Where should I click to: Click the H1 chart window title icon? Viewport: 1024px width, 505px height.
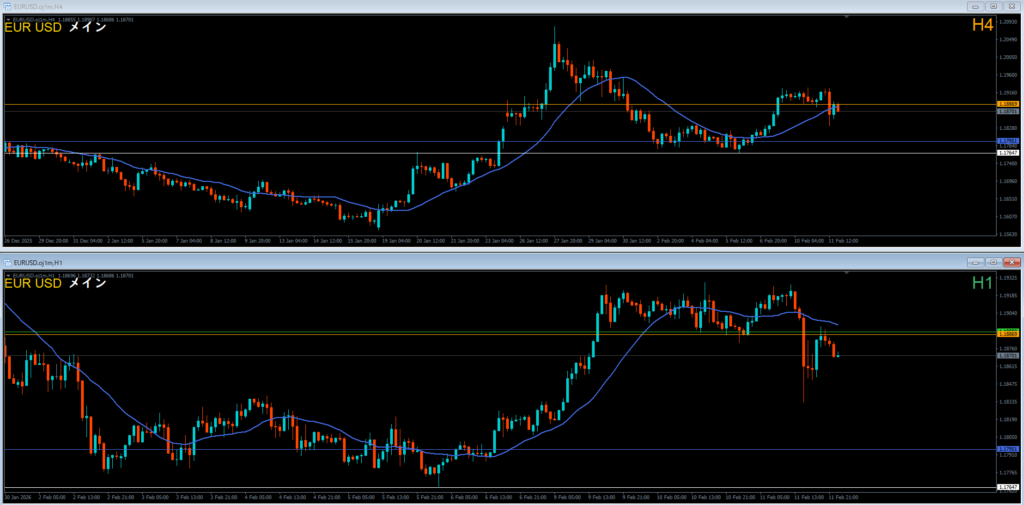[7, 262]
